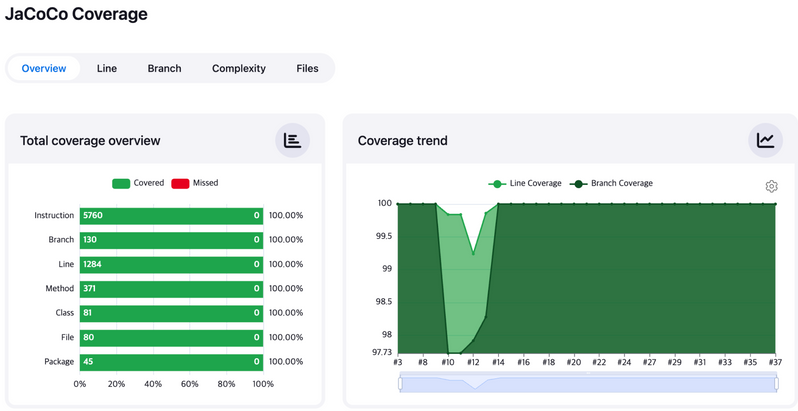Click build label #12 on trend axis
The height and width of the screenshot is (411, 798).
(x=473, y=363)
